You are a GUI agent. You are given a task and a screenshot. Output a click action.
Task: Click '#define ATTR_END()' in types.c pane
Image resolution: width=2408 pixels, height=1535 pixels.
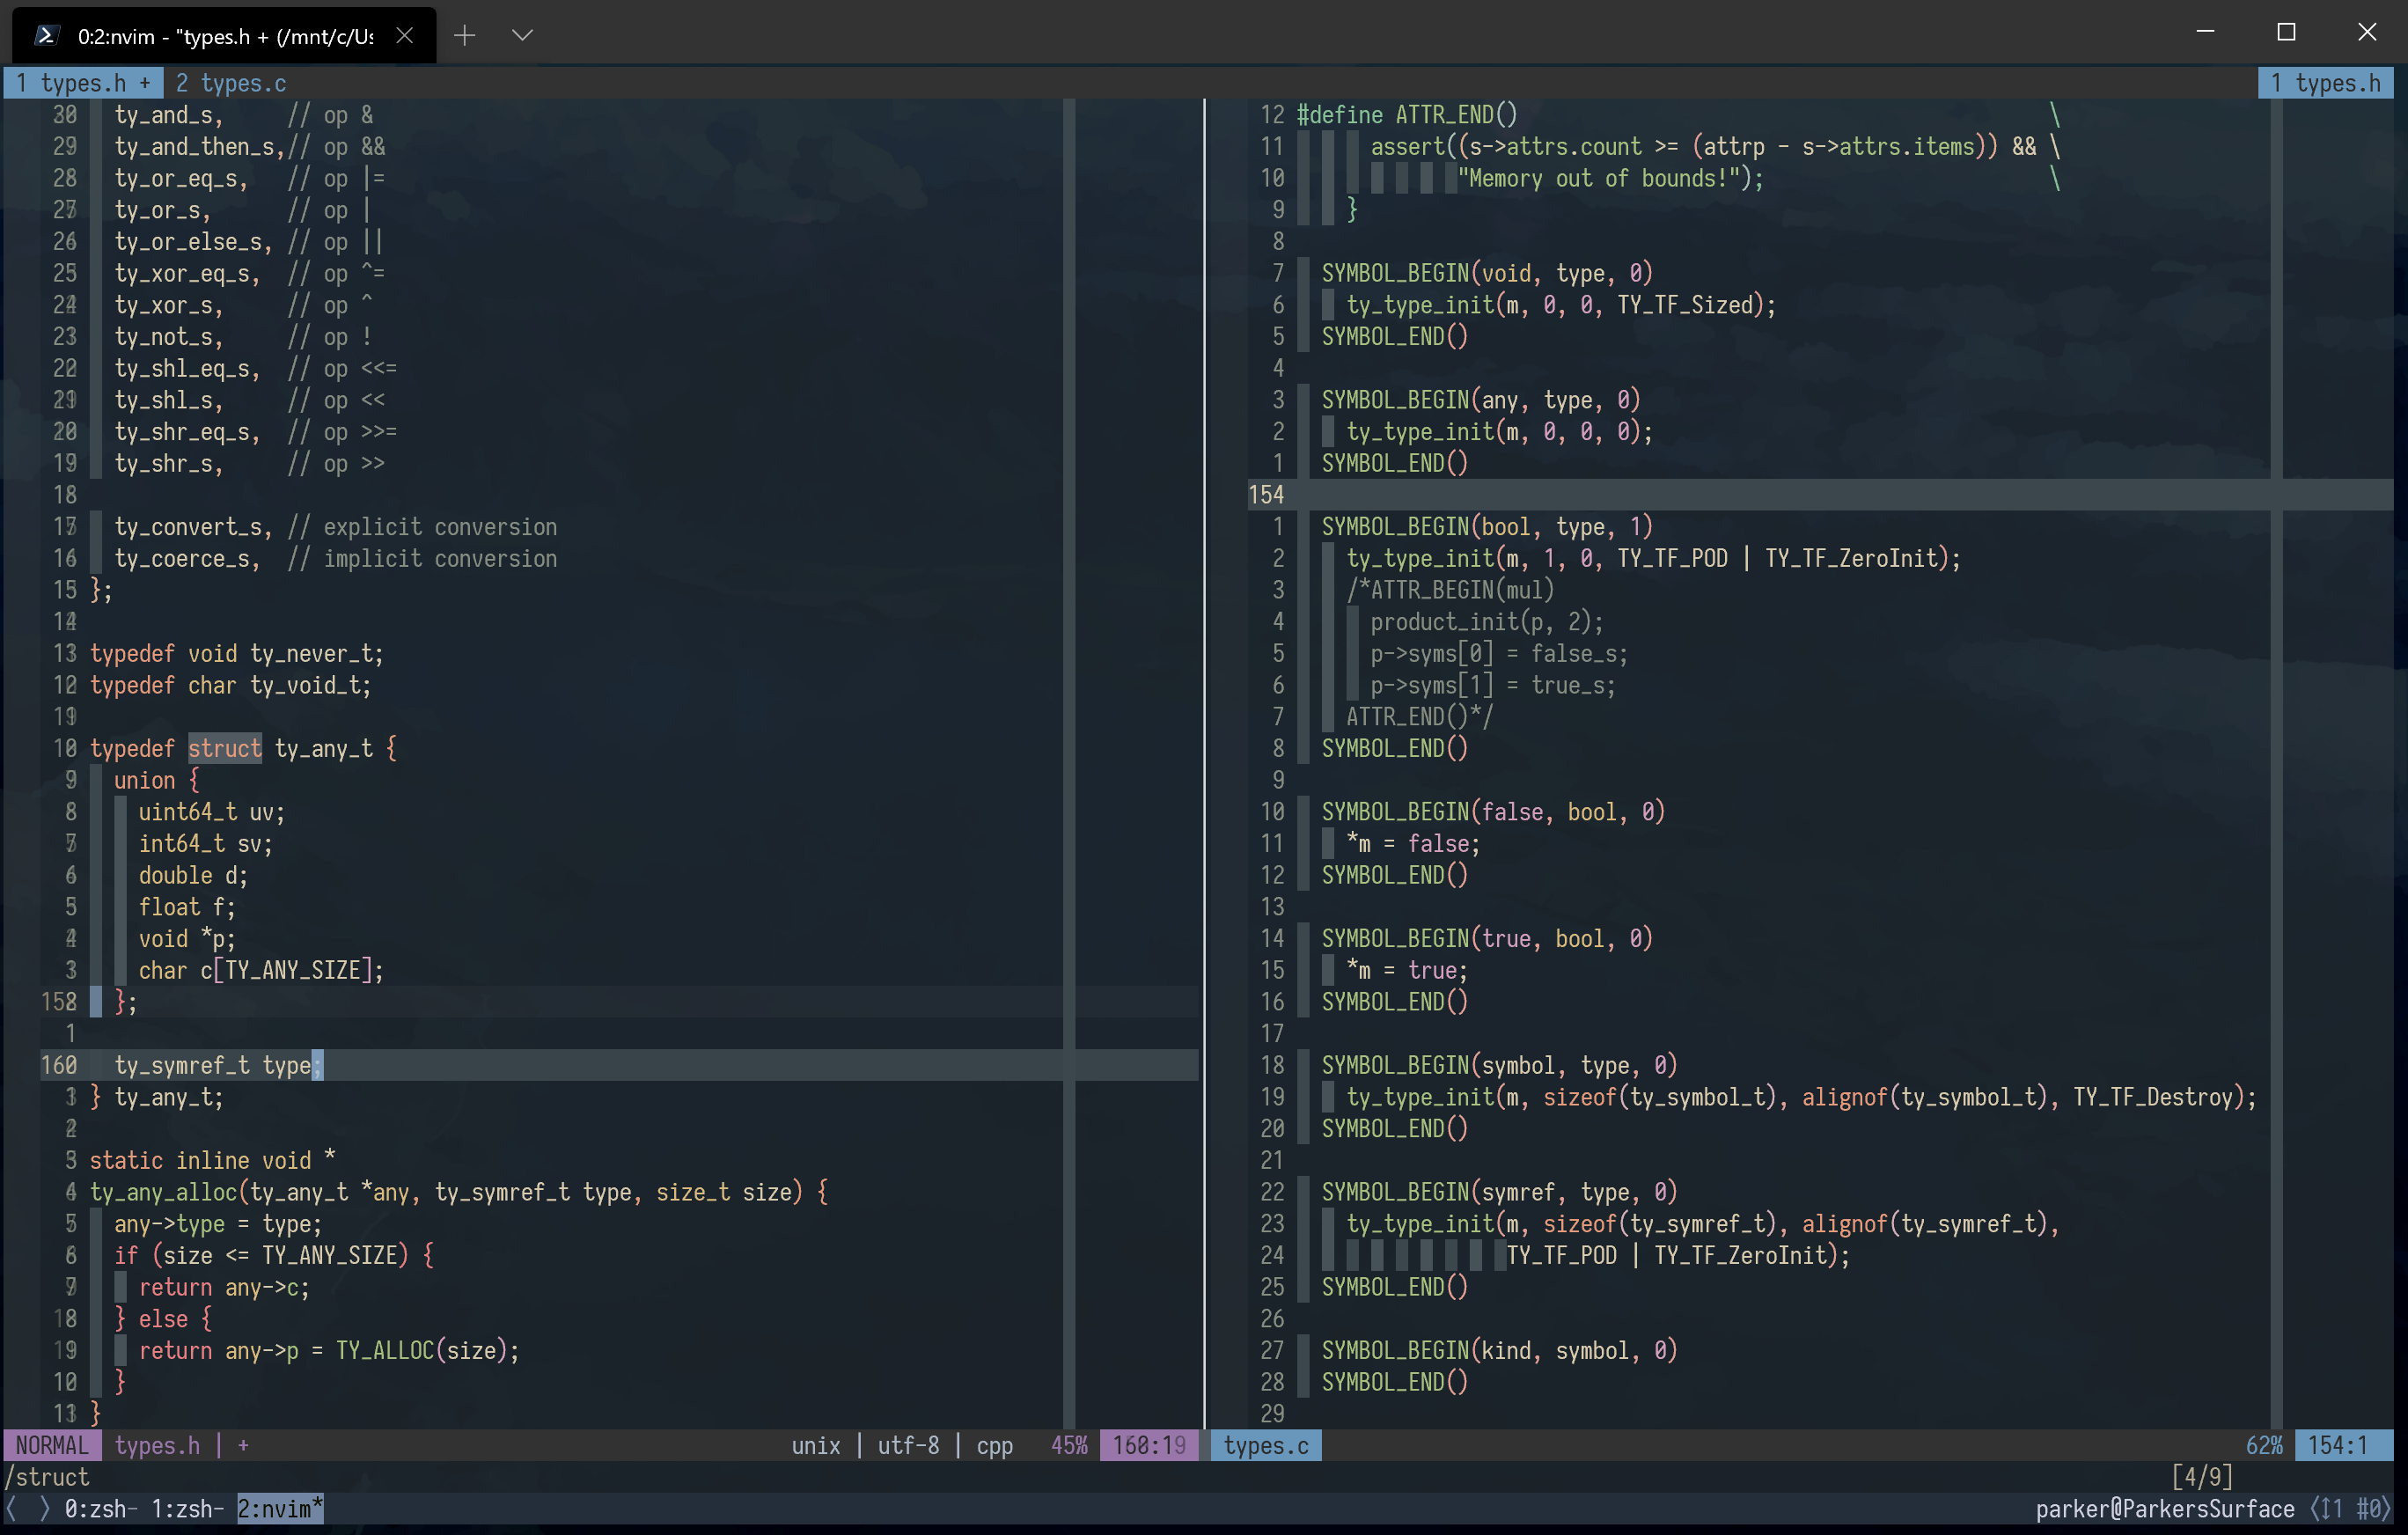tap(1407, 115)
